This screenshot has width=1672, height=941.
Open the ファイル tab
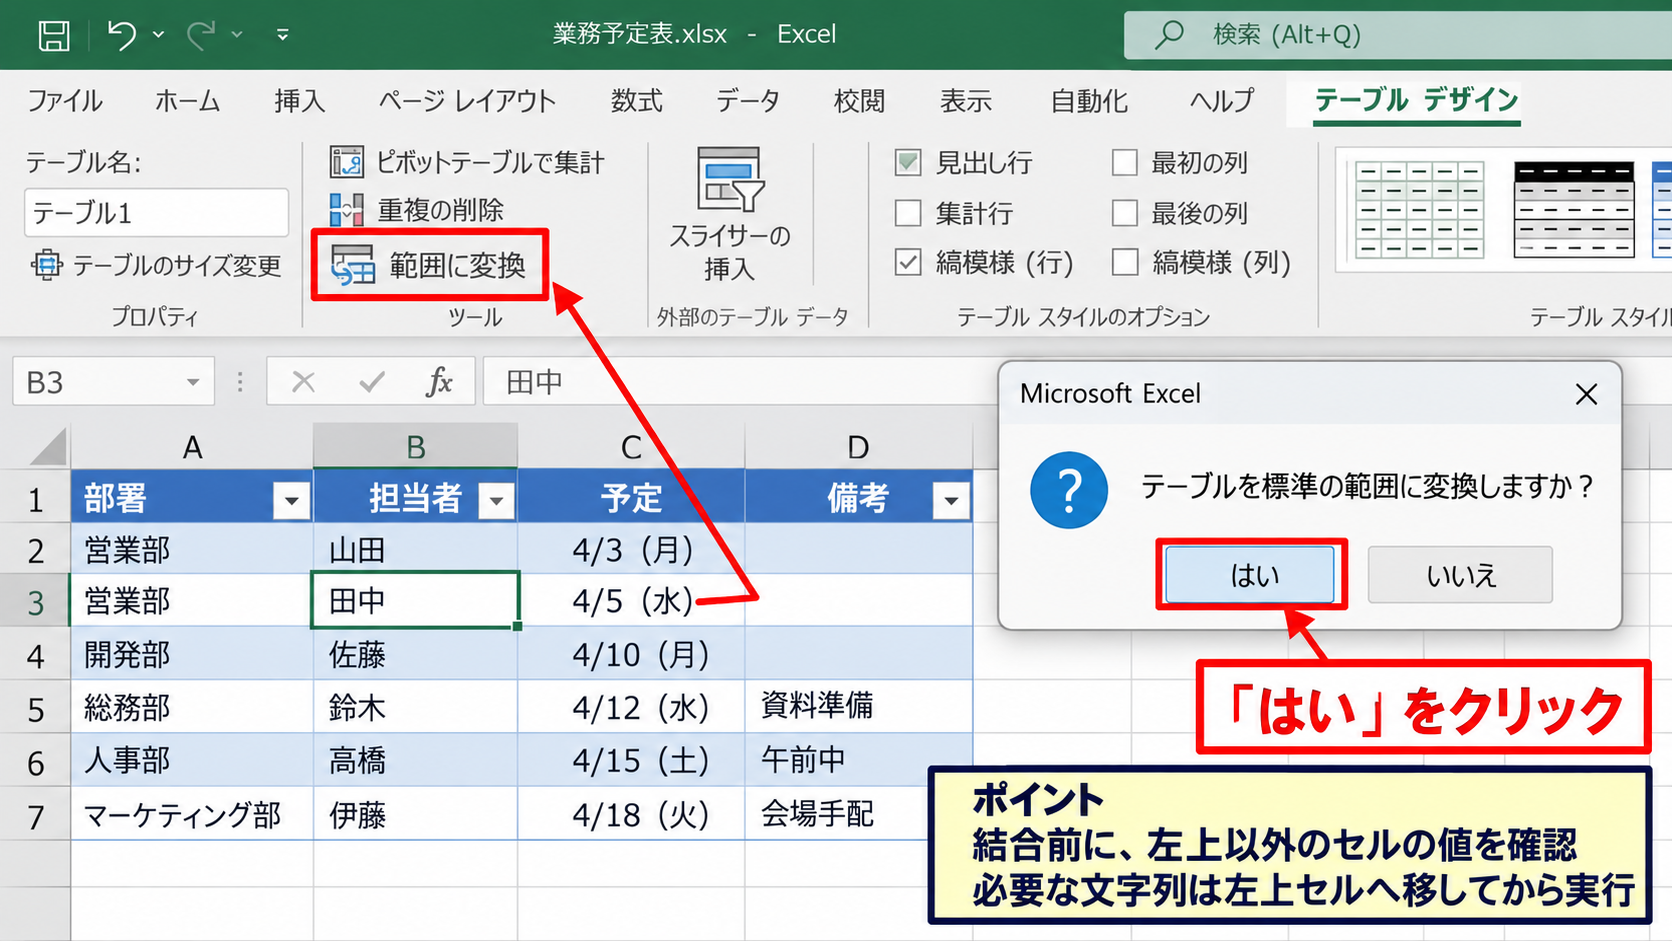(65, 101)
